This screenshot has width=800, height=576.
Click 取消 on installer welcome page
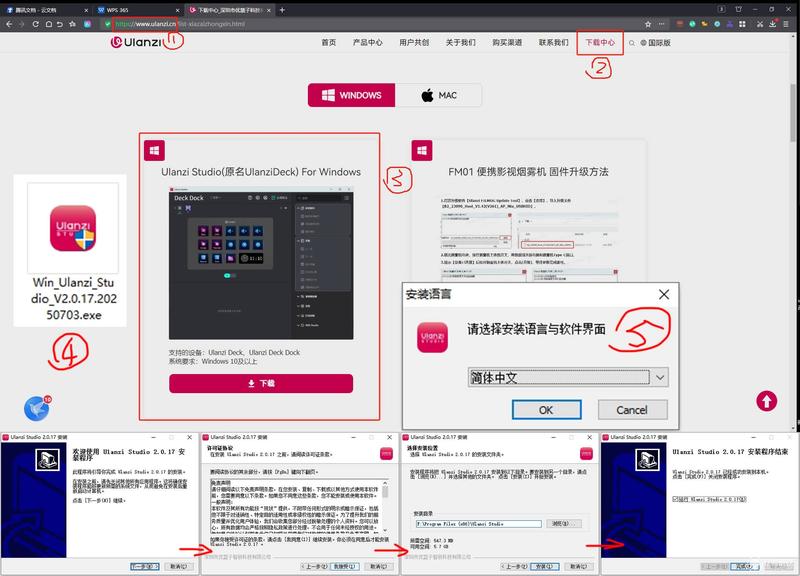point(179,566)
